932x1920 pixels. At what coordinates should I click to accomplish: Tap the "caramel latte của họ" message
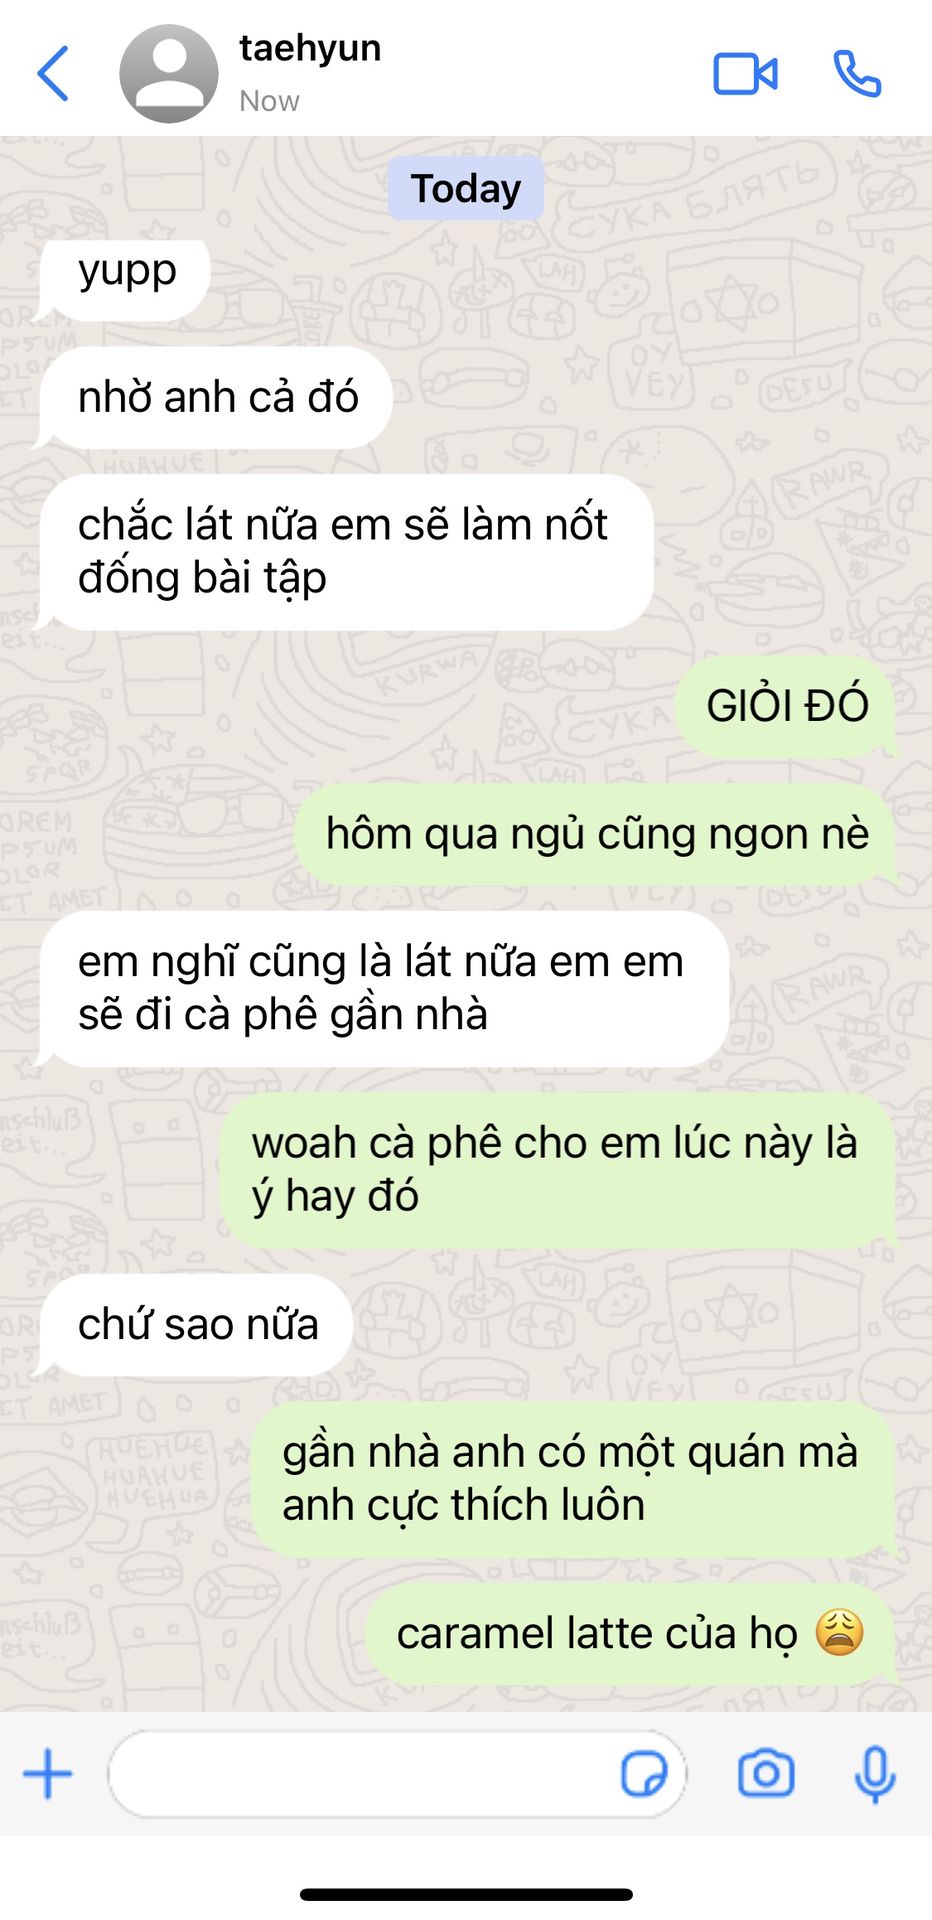point(630,1634)
